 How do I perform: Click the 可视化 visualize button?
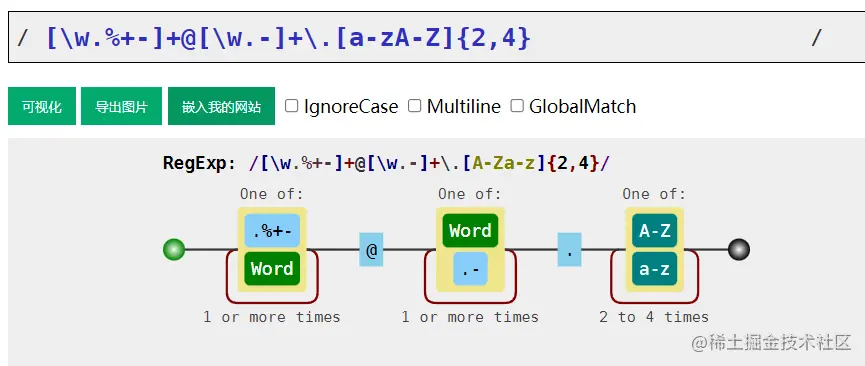tap(42, 106)
